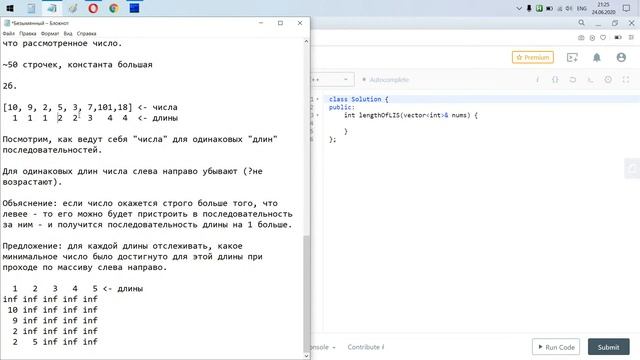Viewport: 640px width, 360px height.
Task: Click the Premium button in LeetCode
Action: pos(533,58)
